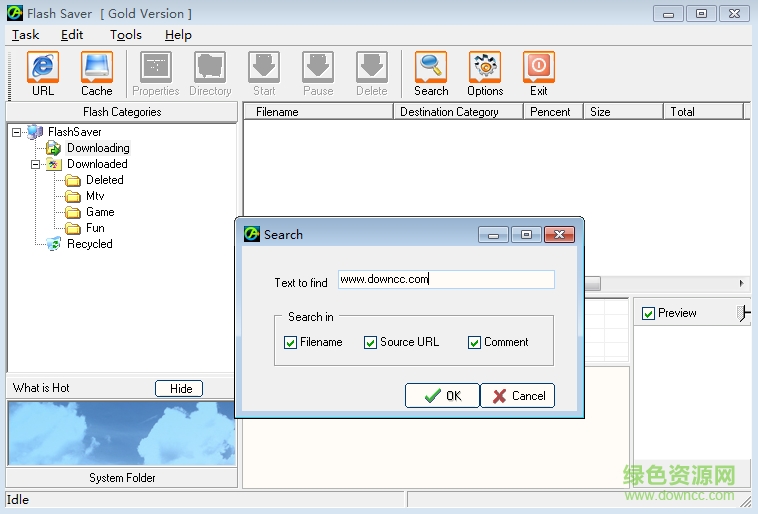Toggle the Source URL checkbox
The image size is (758, 514).
coord(371,342)
